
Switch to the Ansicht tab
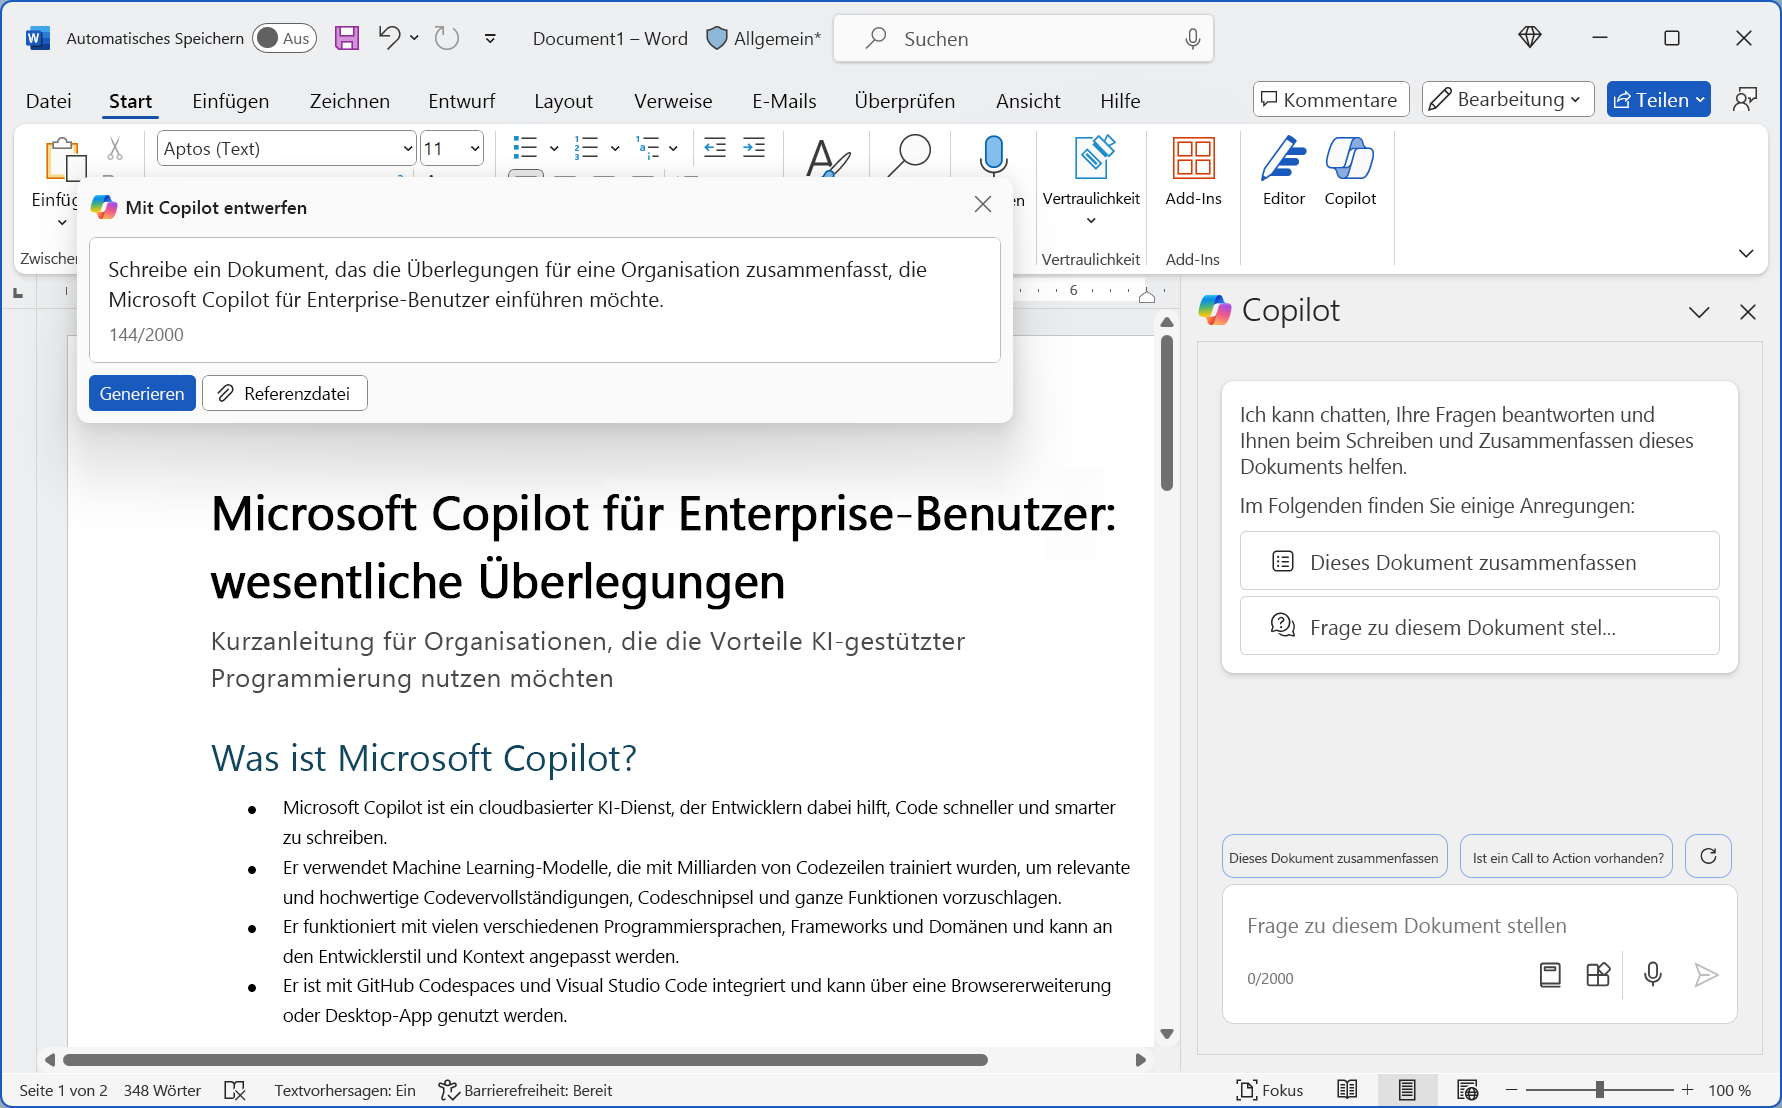tap(1028, 101)
